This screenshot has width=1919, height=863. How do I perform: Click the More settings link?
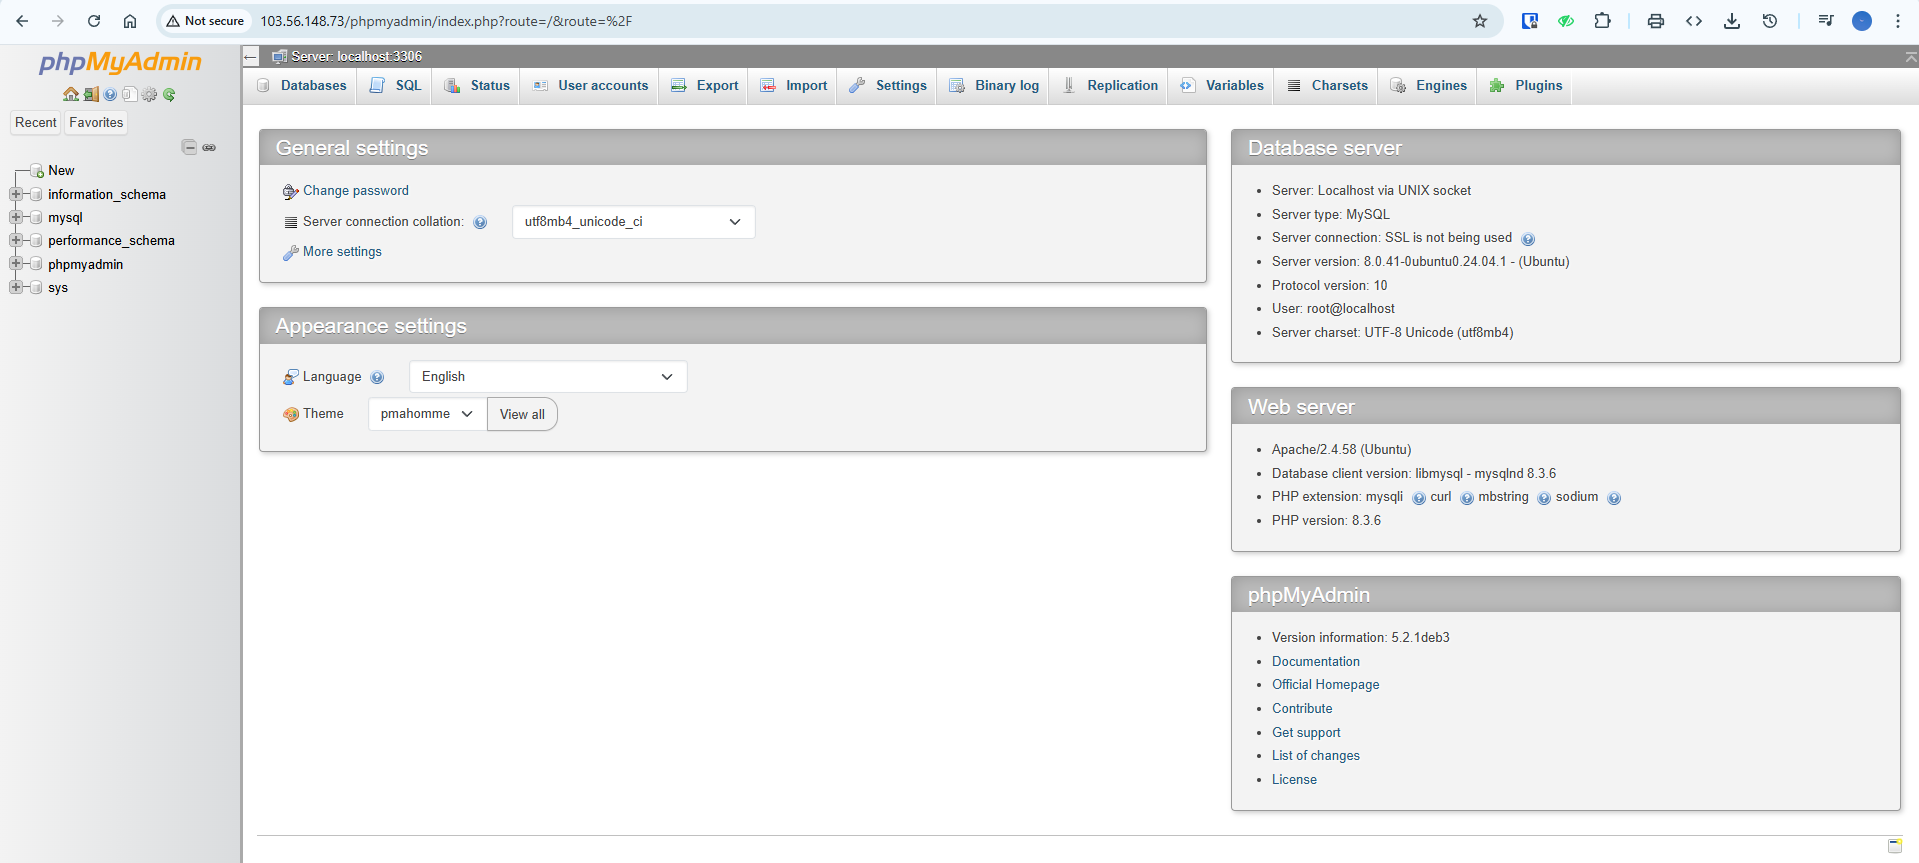click(x=342, y=252)
